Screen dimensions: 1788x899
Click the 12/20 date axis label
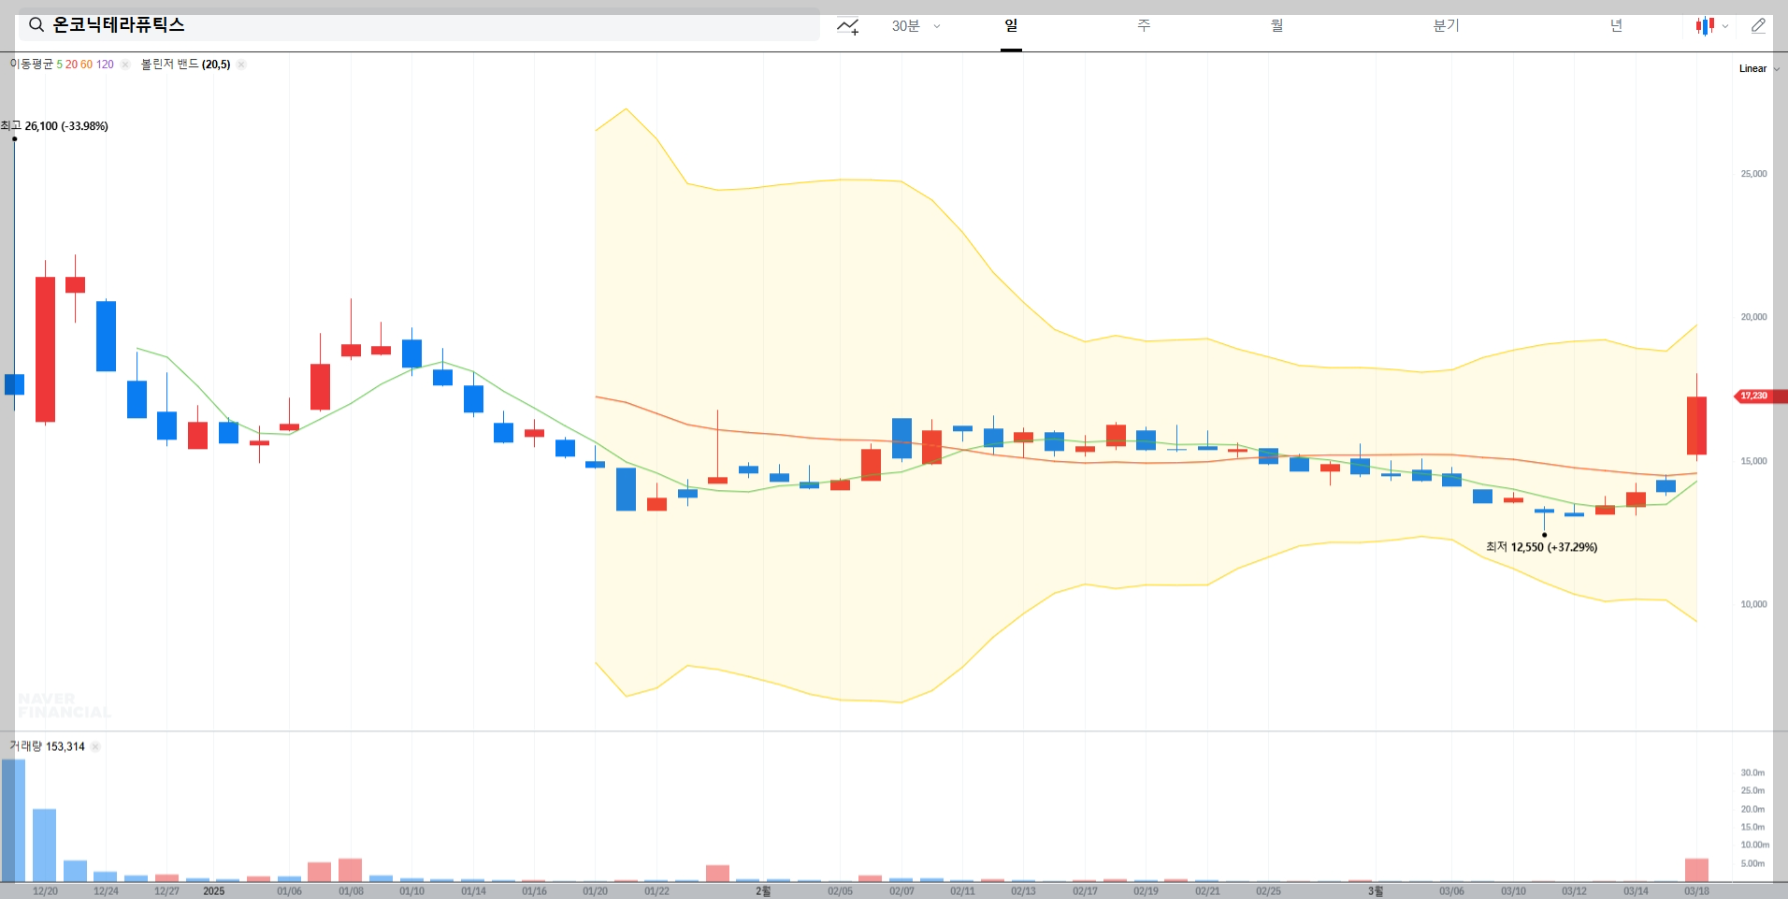[x=45, y=891]
